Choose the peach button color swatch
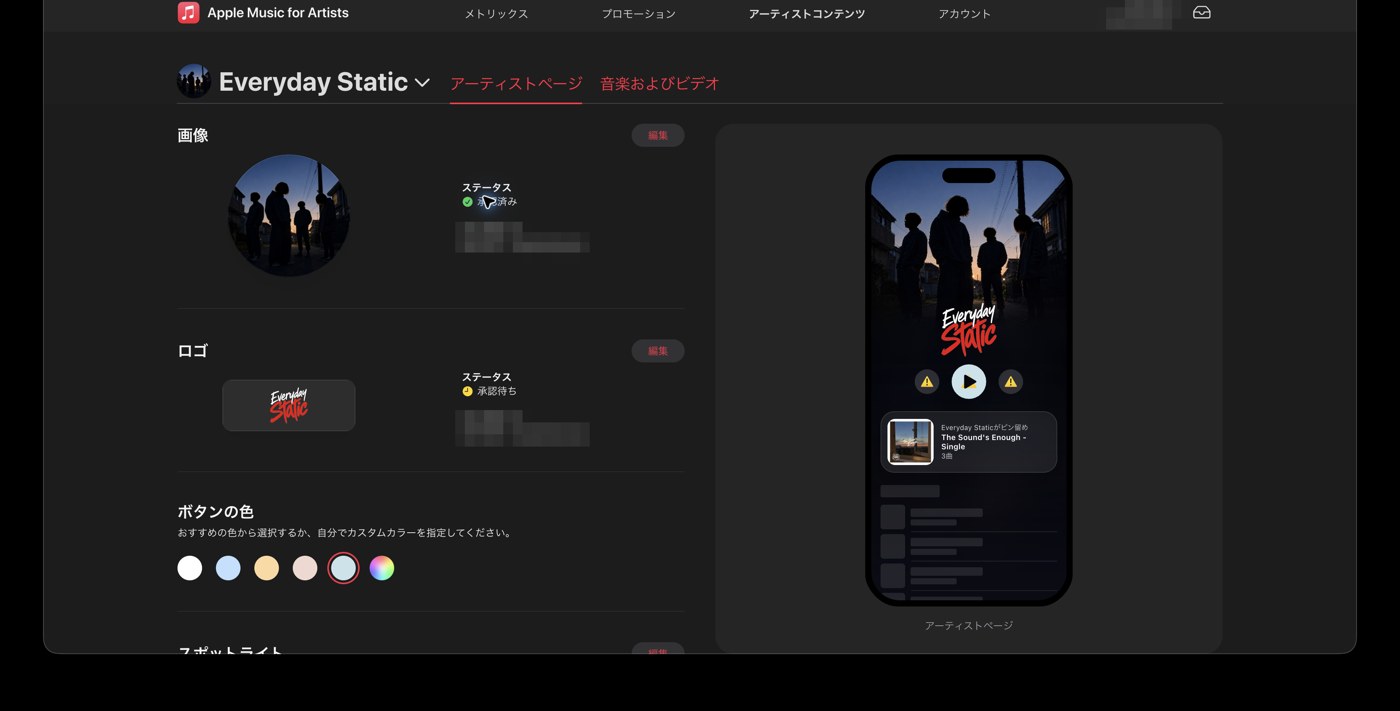Image resolution: width=1400 pixels, height=711 pixels. coord(267,568)
